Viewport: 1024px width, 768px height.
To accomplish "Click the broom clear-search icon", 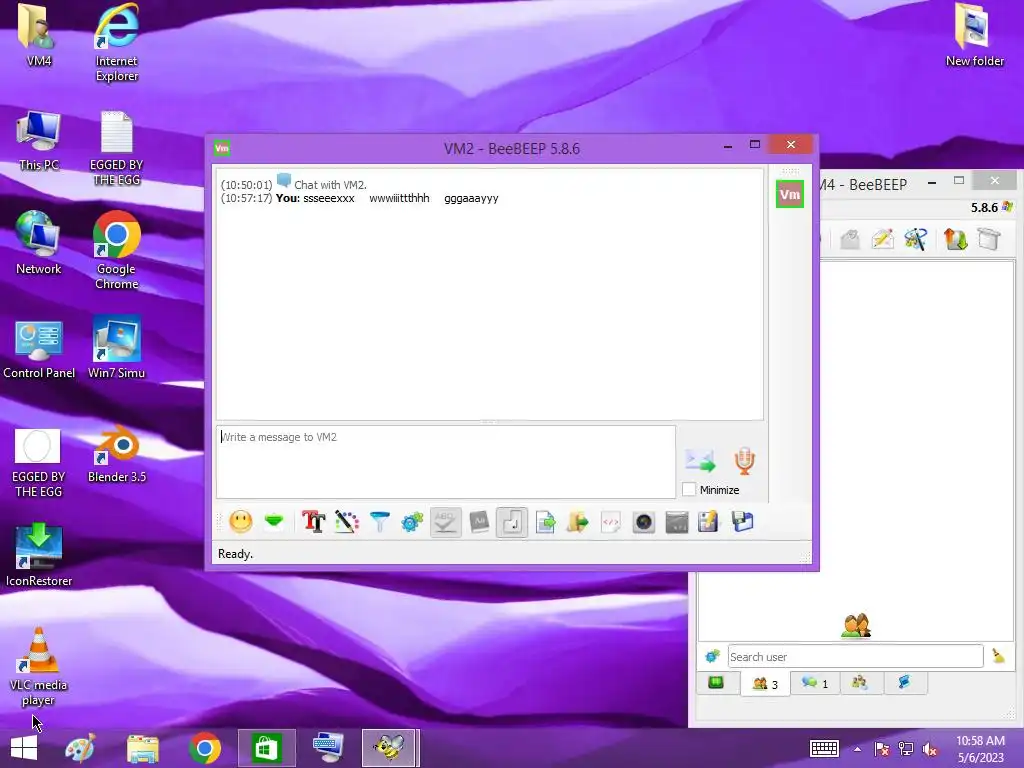I will click(x=999, y=656).
